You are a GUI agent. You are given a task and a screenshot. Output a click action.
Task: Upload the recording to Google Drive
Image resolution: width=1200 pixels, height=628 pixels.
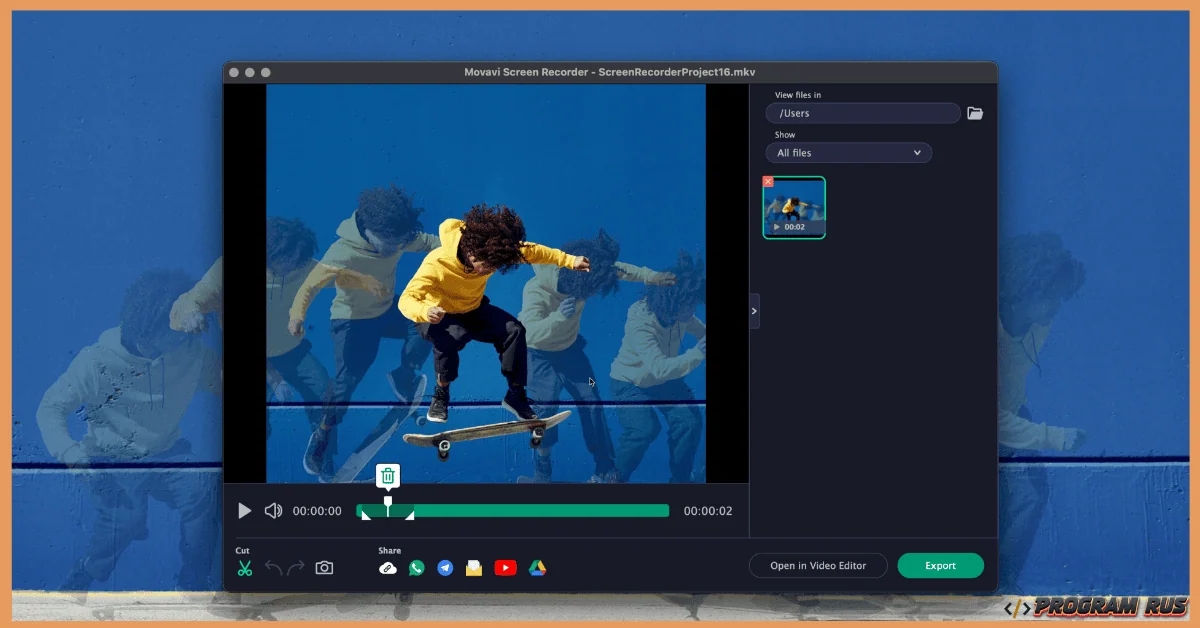[537, 567]
